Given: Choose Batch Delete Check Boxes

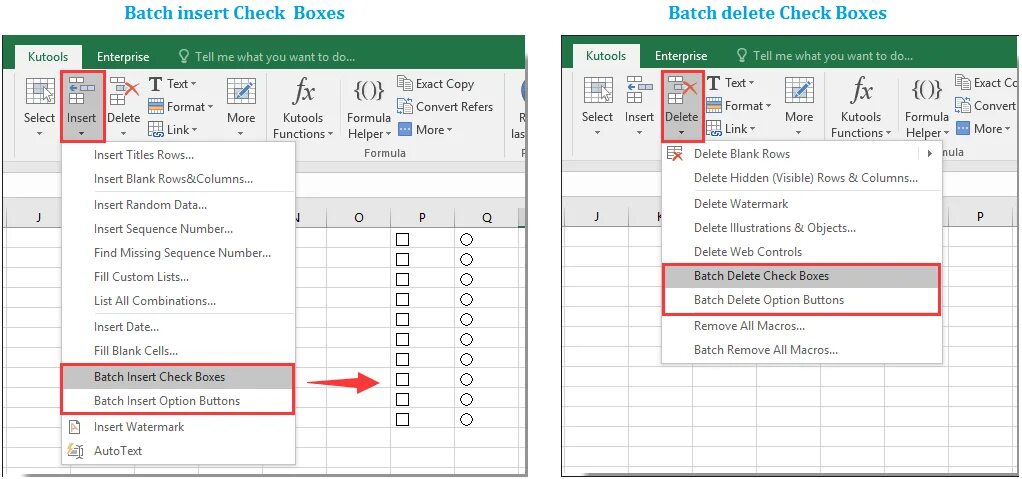Looking at the screenshot, I should pos(802,276).
